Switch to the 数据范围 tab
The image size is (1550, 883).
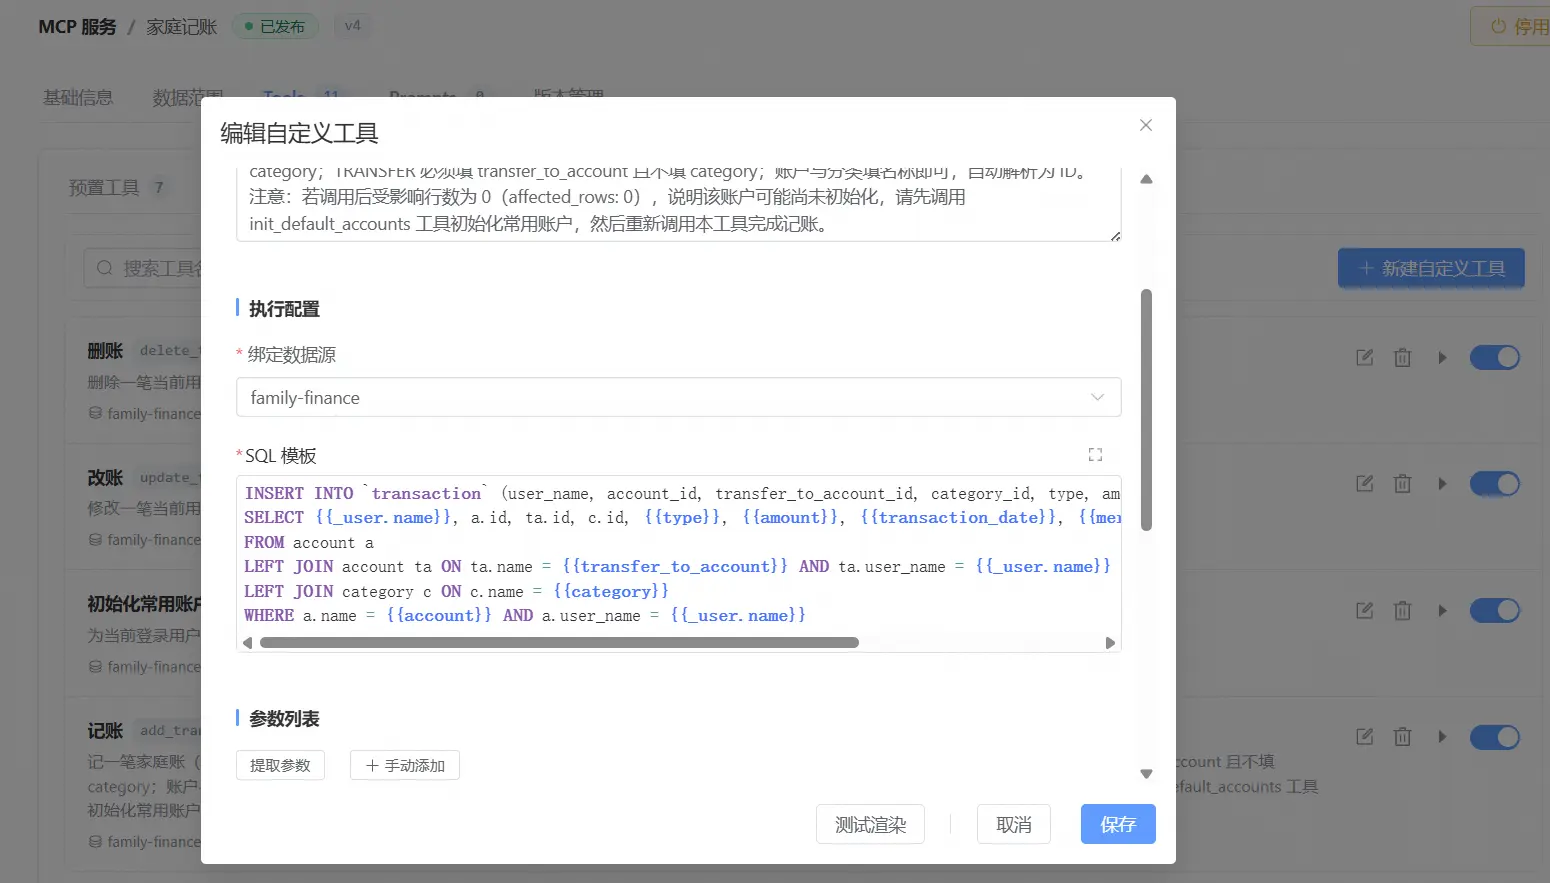186,97
